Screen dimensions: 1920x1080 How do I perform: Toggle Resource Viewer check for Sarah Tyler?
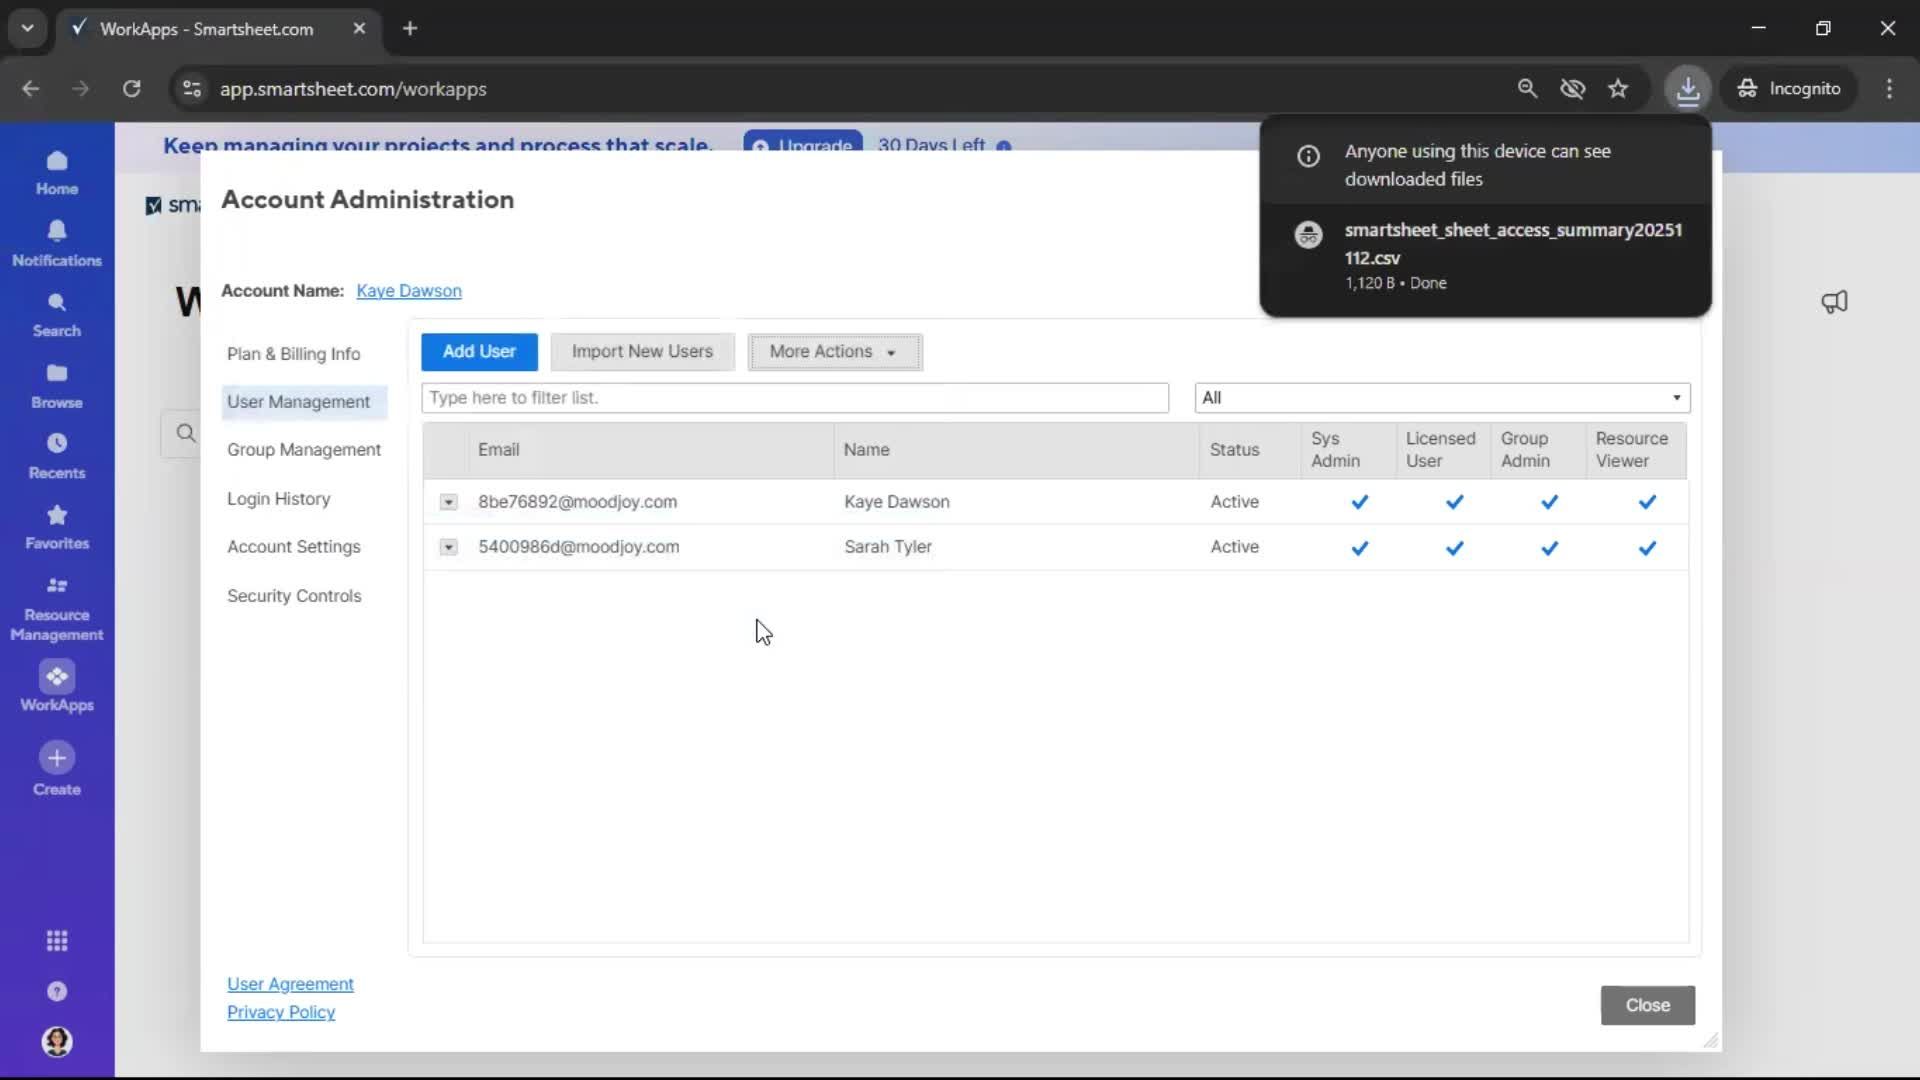click(1647, 548)
